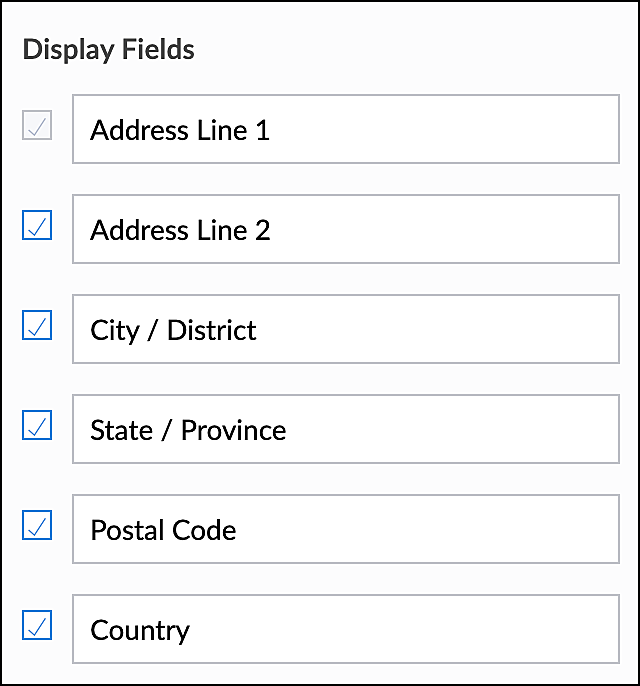The height and width of the screenshot is (686, 640).
Task: Edit the Postal Code label field
Action: pos(345,529)
